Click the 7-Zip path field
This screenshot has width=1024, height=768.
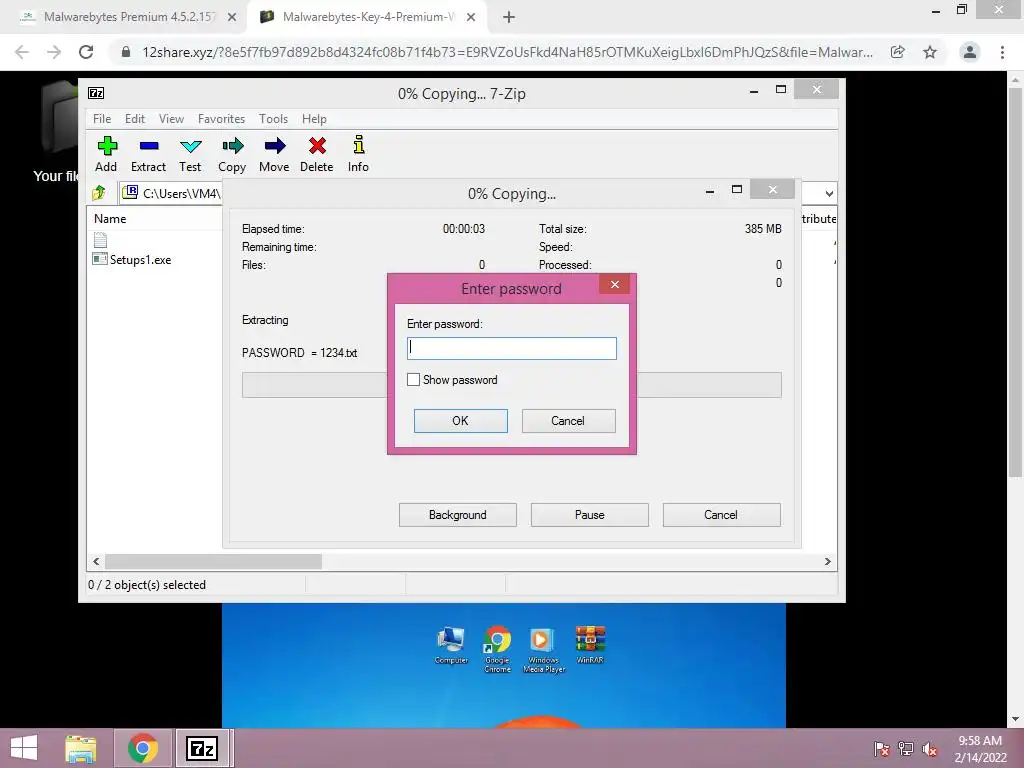[171, 193]
